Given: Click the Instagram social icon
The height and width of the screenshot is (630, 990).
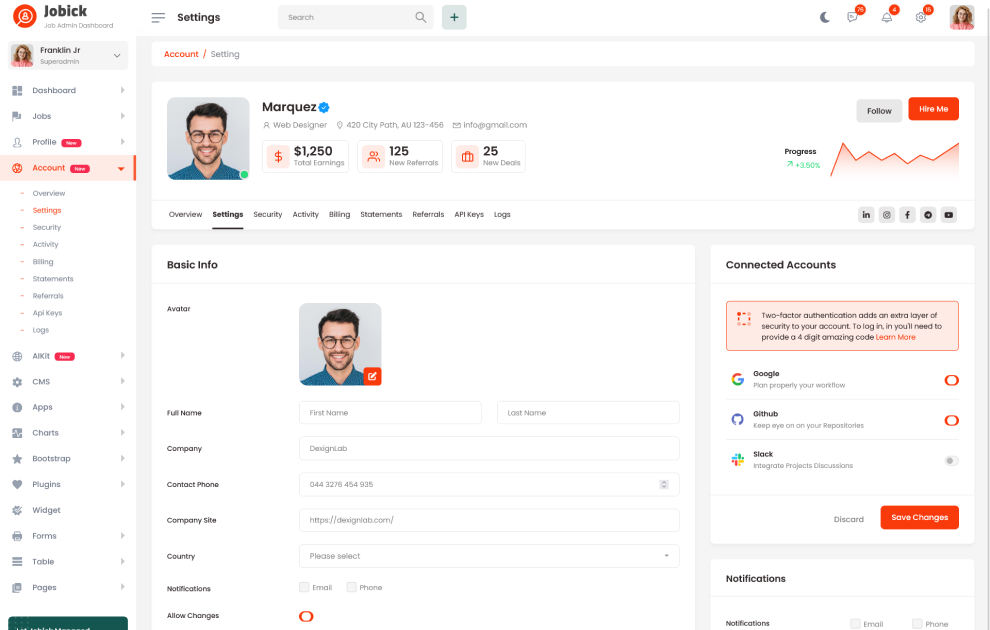Looking at the screenshot, I should coord(887,215).
